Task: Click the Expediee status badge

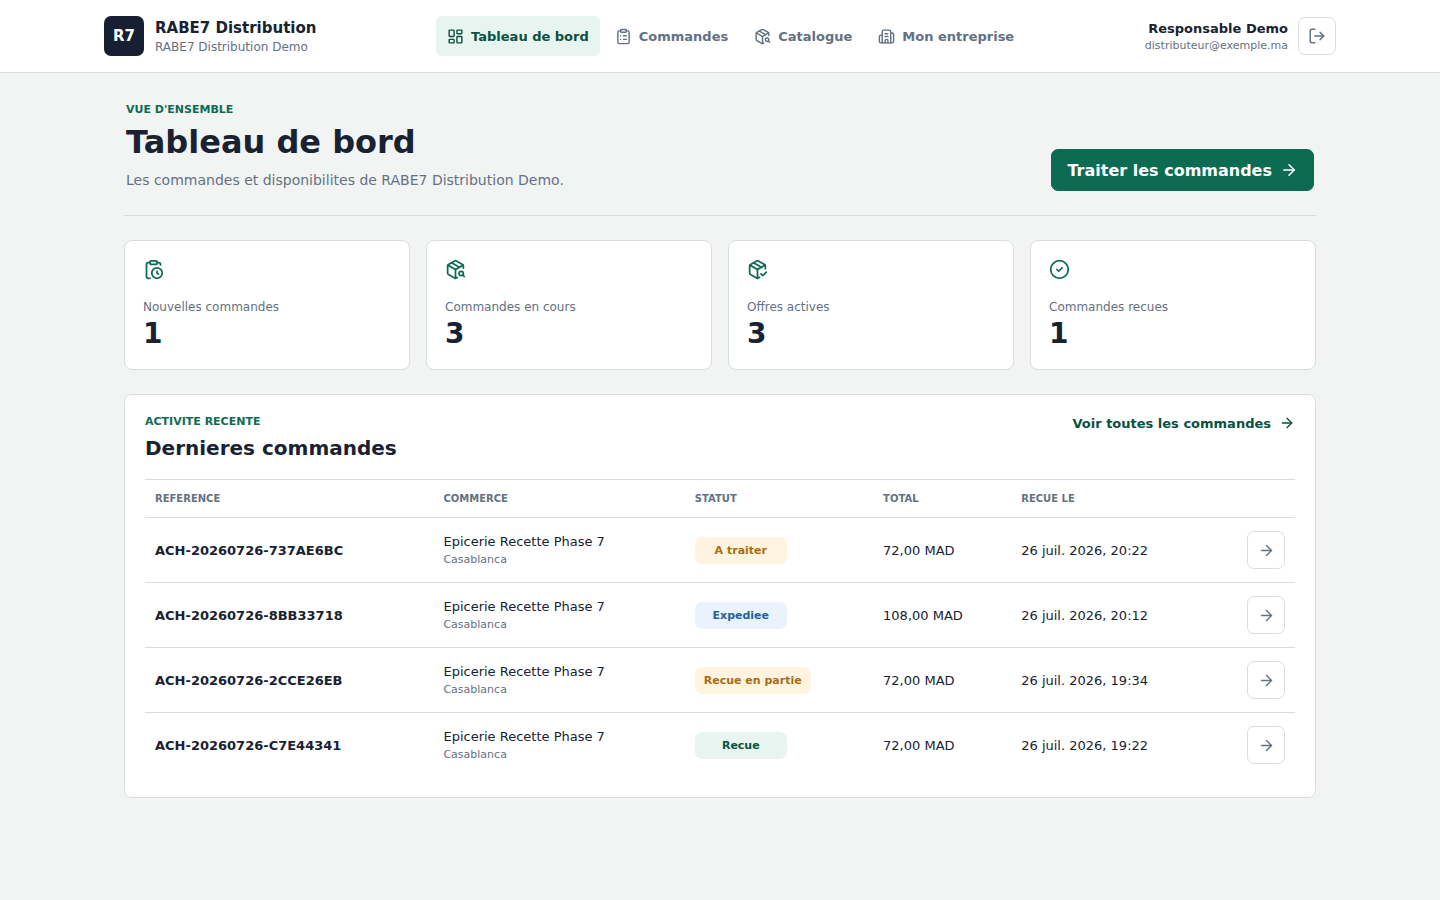Action: point(741,615)
